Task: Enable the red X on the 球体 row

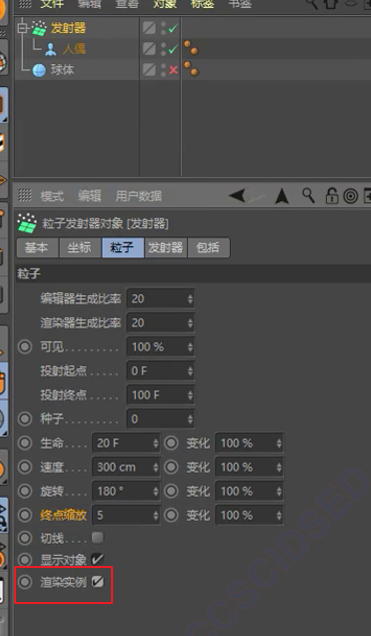Action: pos(173,70)
